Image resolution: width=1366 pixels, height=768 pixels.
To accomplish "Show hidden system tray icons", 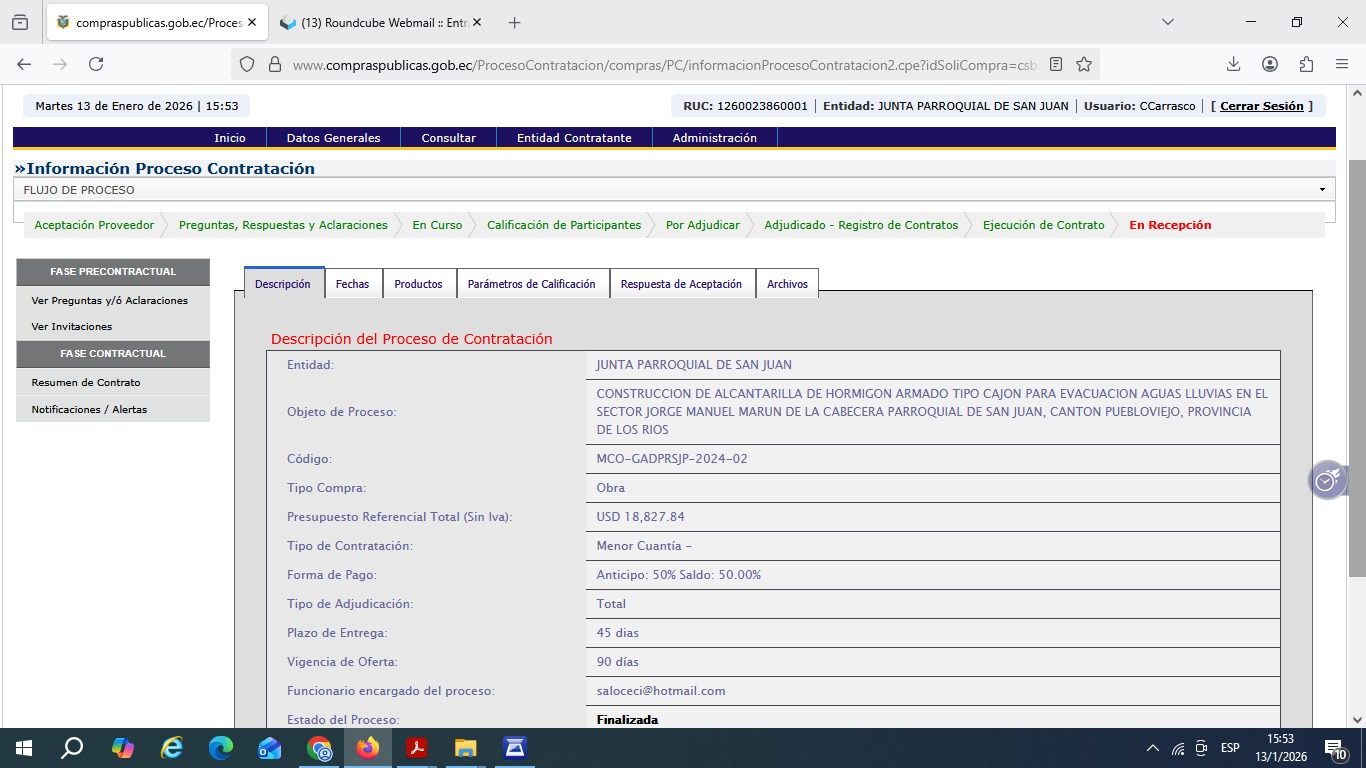I will click(x=1152, y=748).
